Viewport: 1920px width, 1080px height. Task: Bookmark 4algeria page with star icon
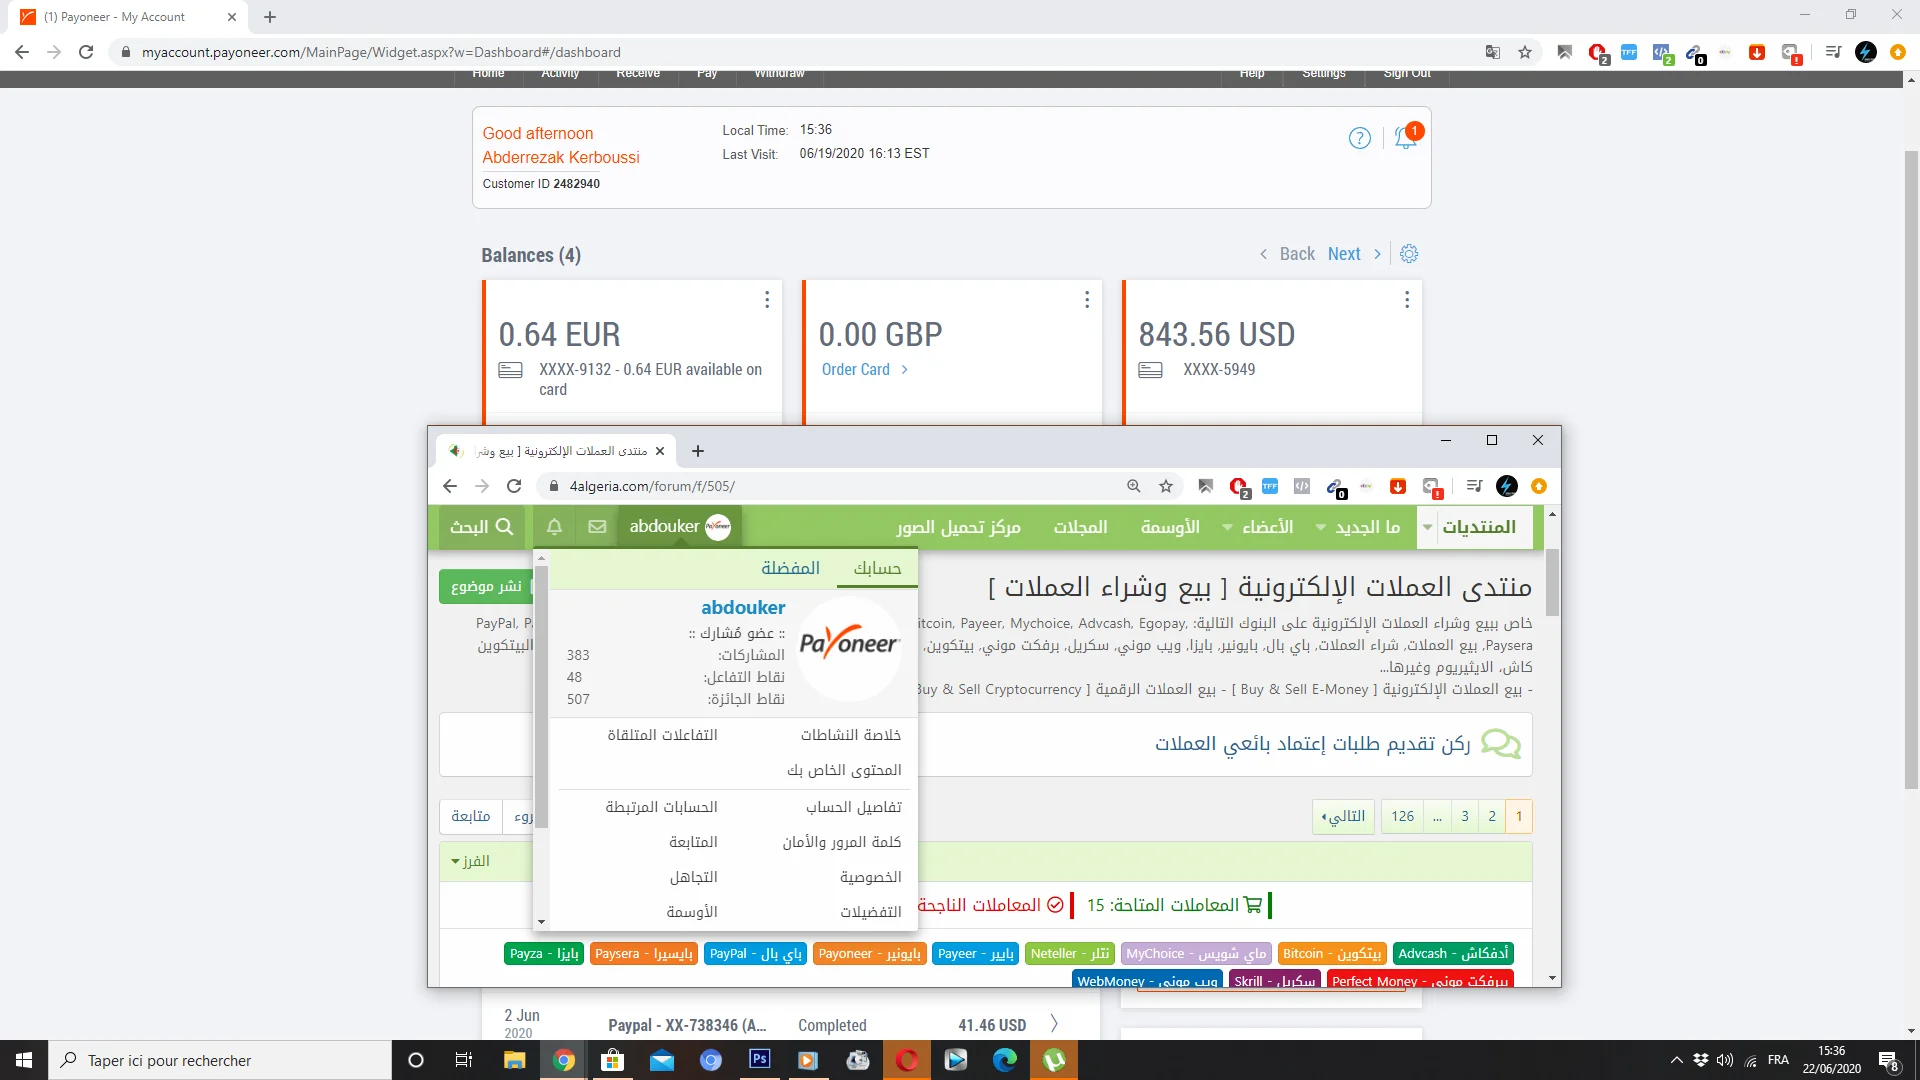(1166, 486)
